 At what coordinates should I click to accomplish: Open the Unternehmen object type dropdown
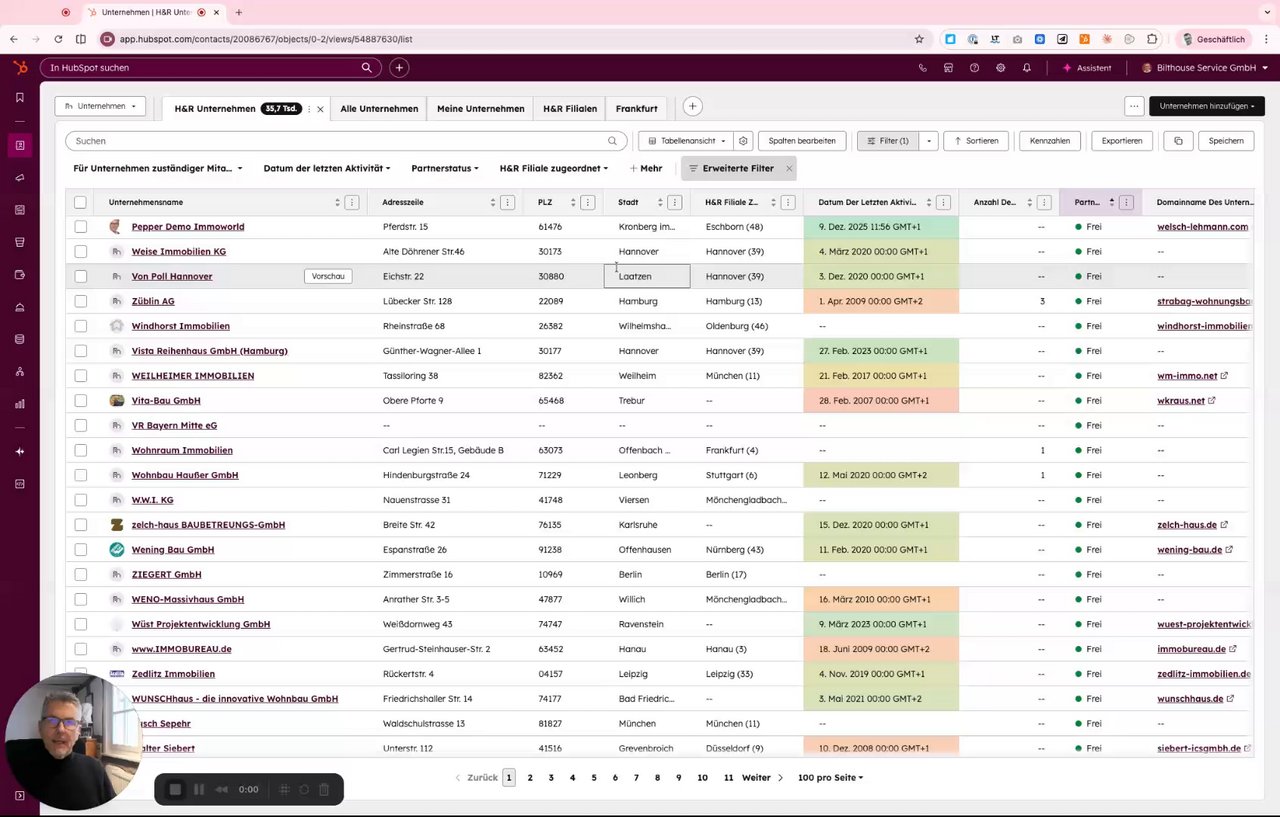[100, 106]
